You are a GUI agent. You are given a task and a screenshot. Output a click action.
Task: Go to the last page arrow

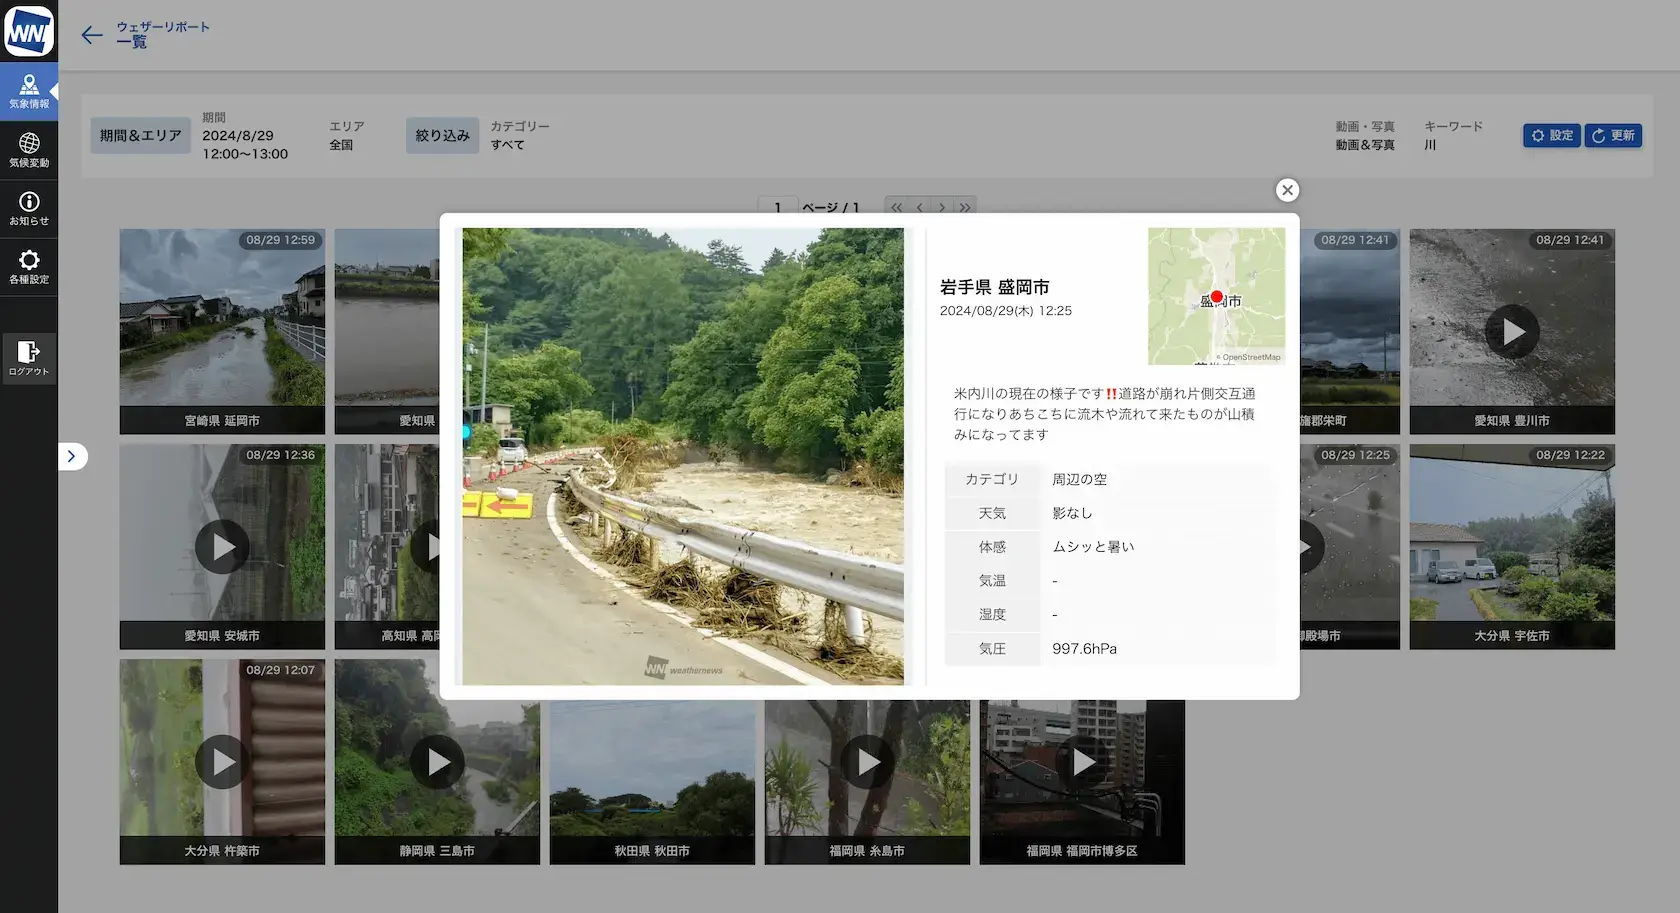click(964, 208)
